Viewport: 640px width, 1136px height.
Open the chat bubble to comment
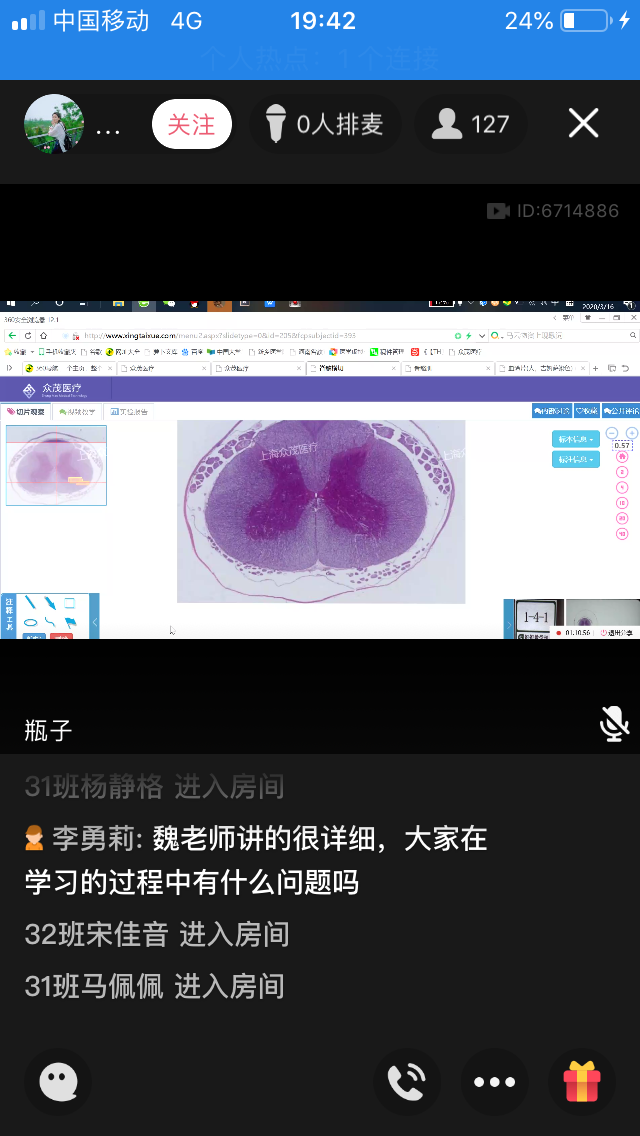pyautogui.click(x=58, y=1082)
